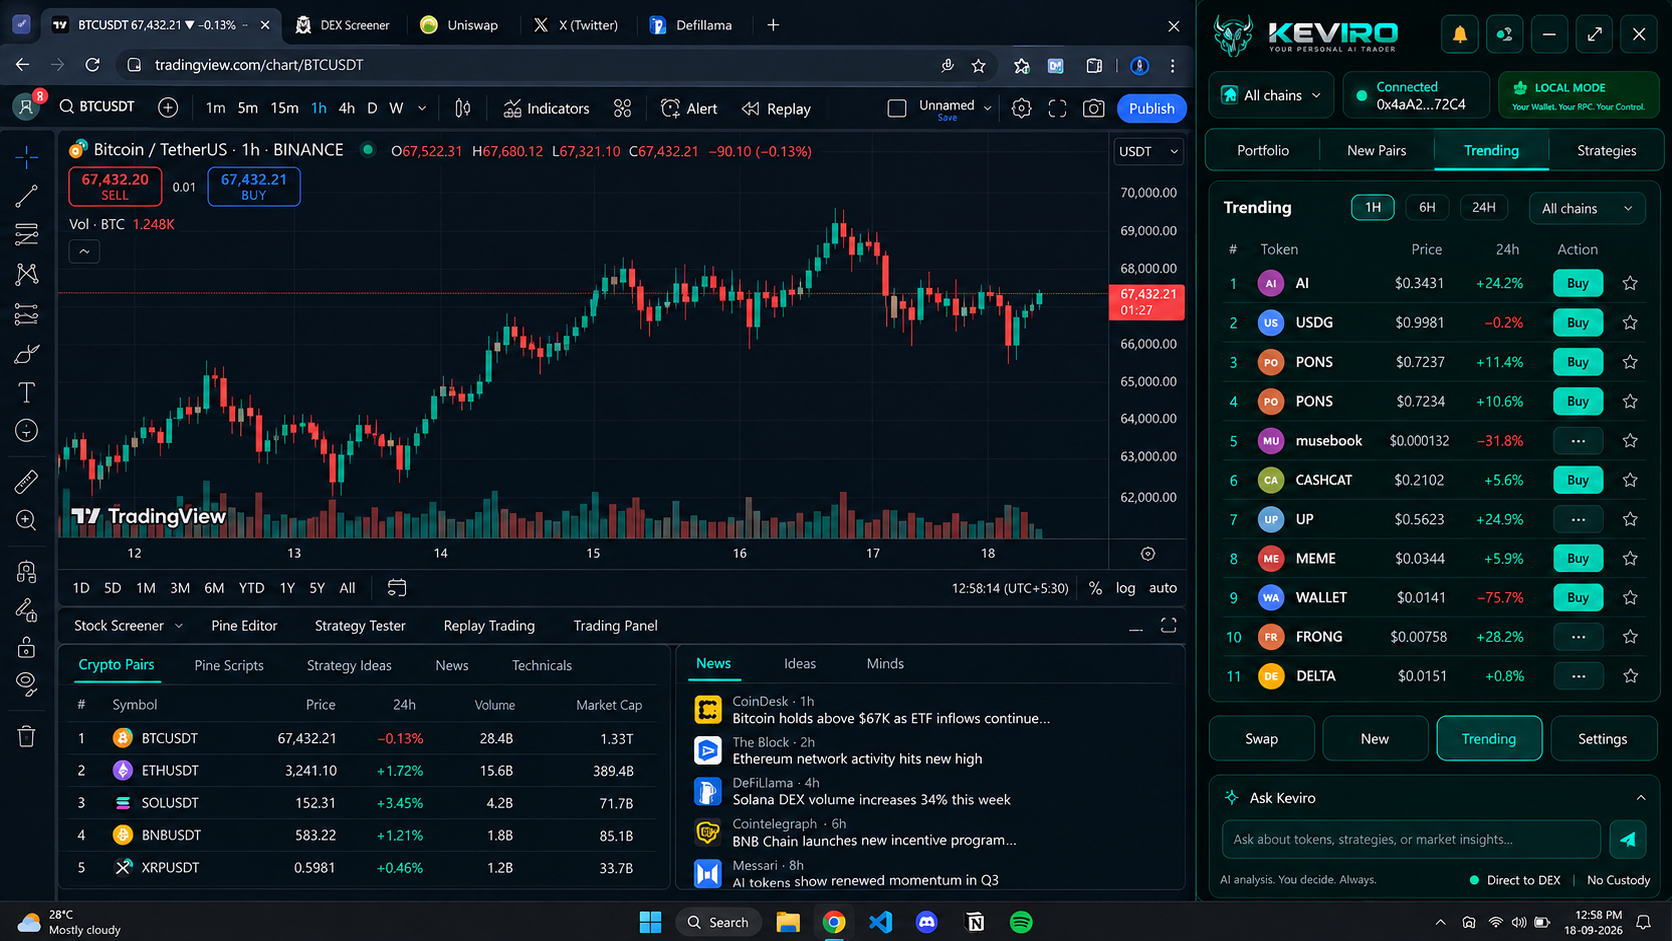Select the Text annotation tool
Image resolution: width=1672 pixels, height=941 pixels.
tap(27, 392)
